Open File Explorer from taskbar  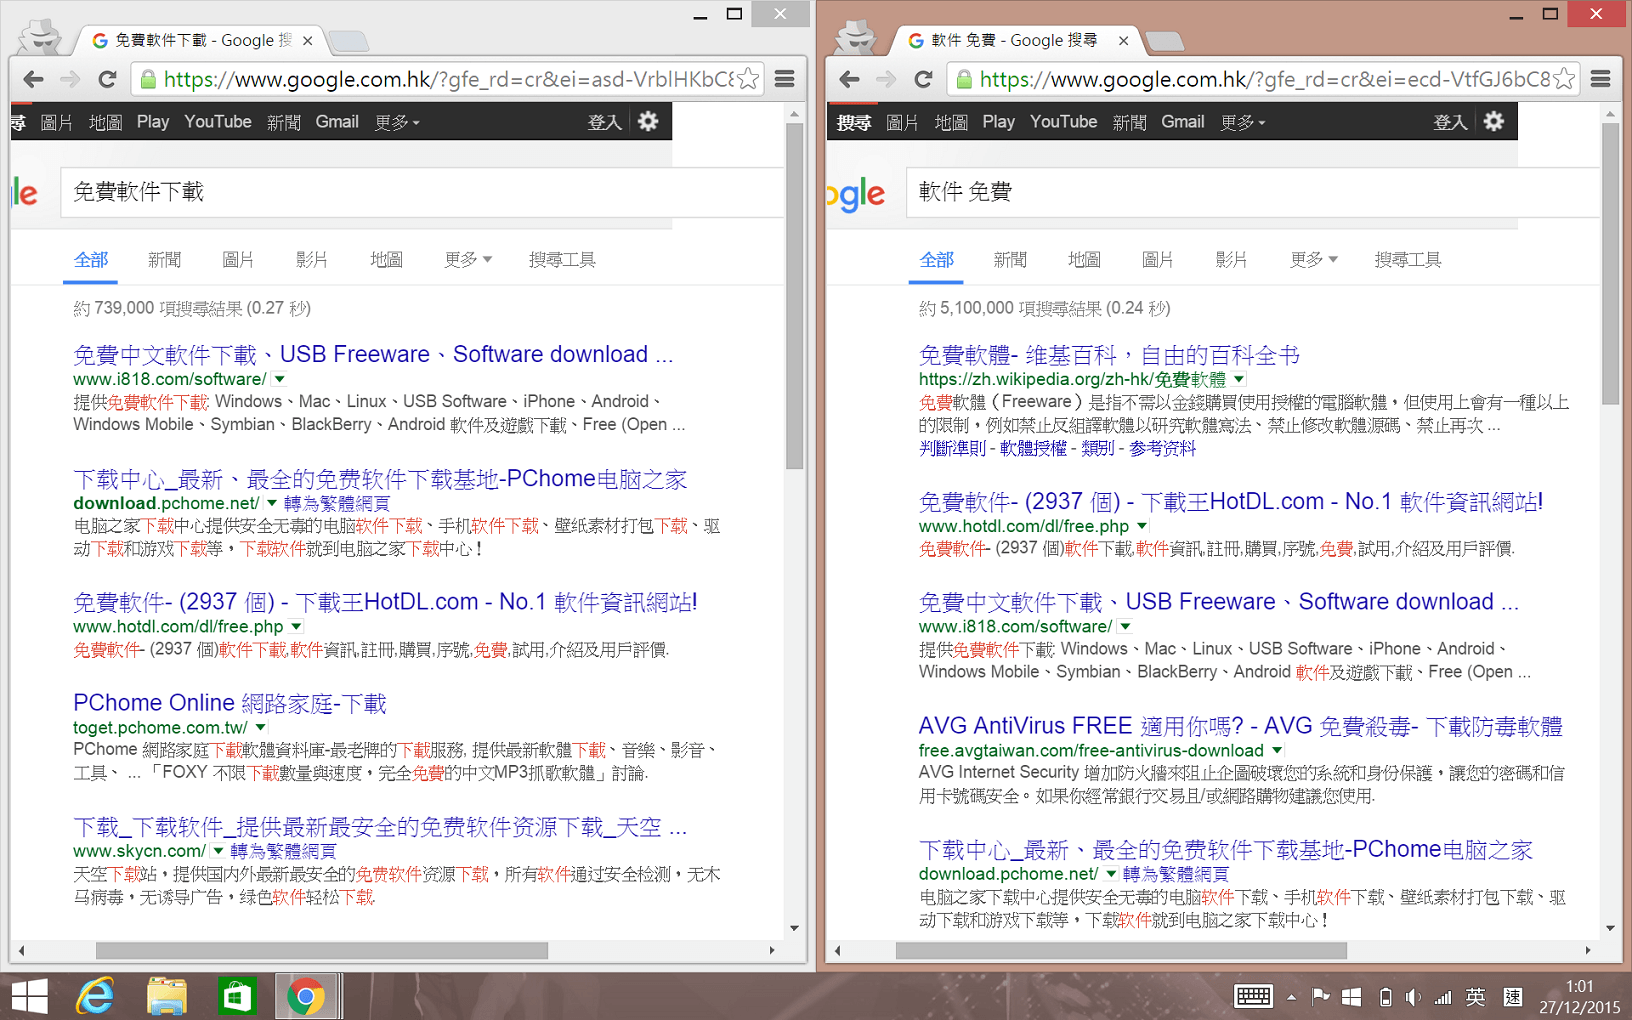(166, 996)
